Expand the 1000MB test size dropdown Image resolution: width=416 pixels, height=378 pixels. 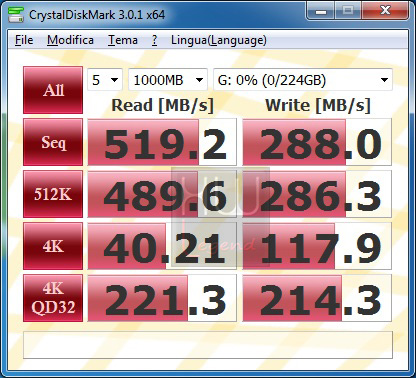pos(168,80)
